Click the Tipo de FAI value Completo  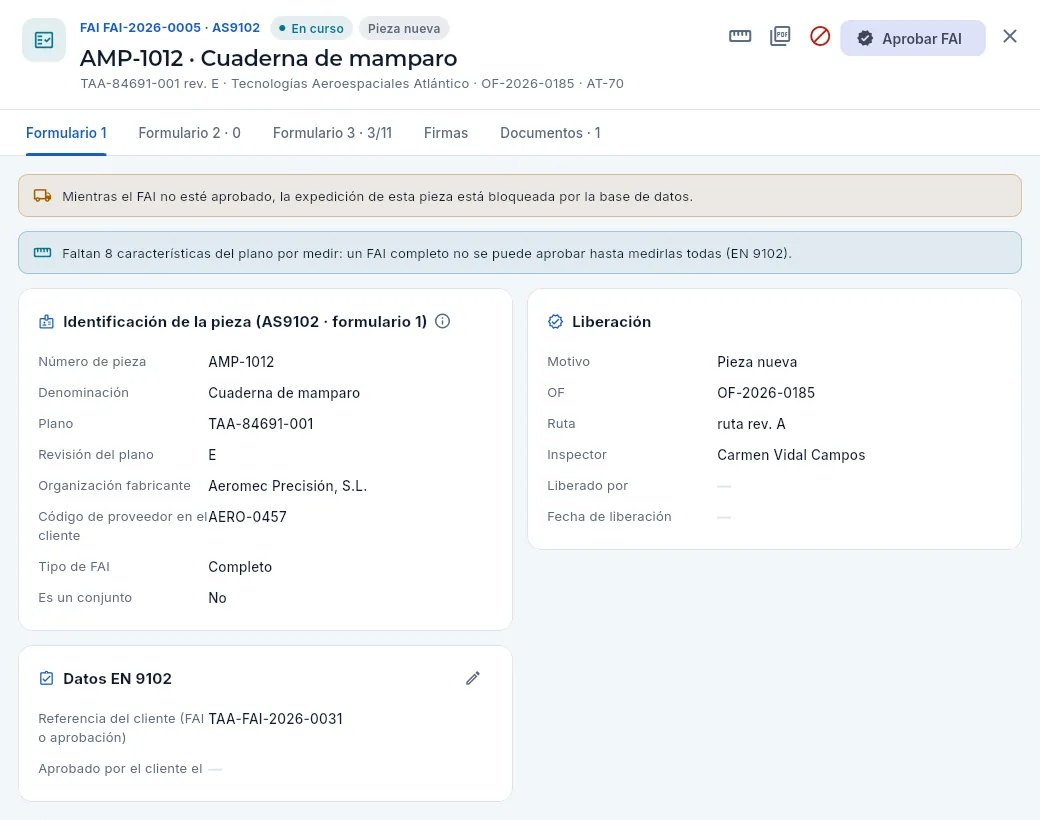(240, 567)
